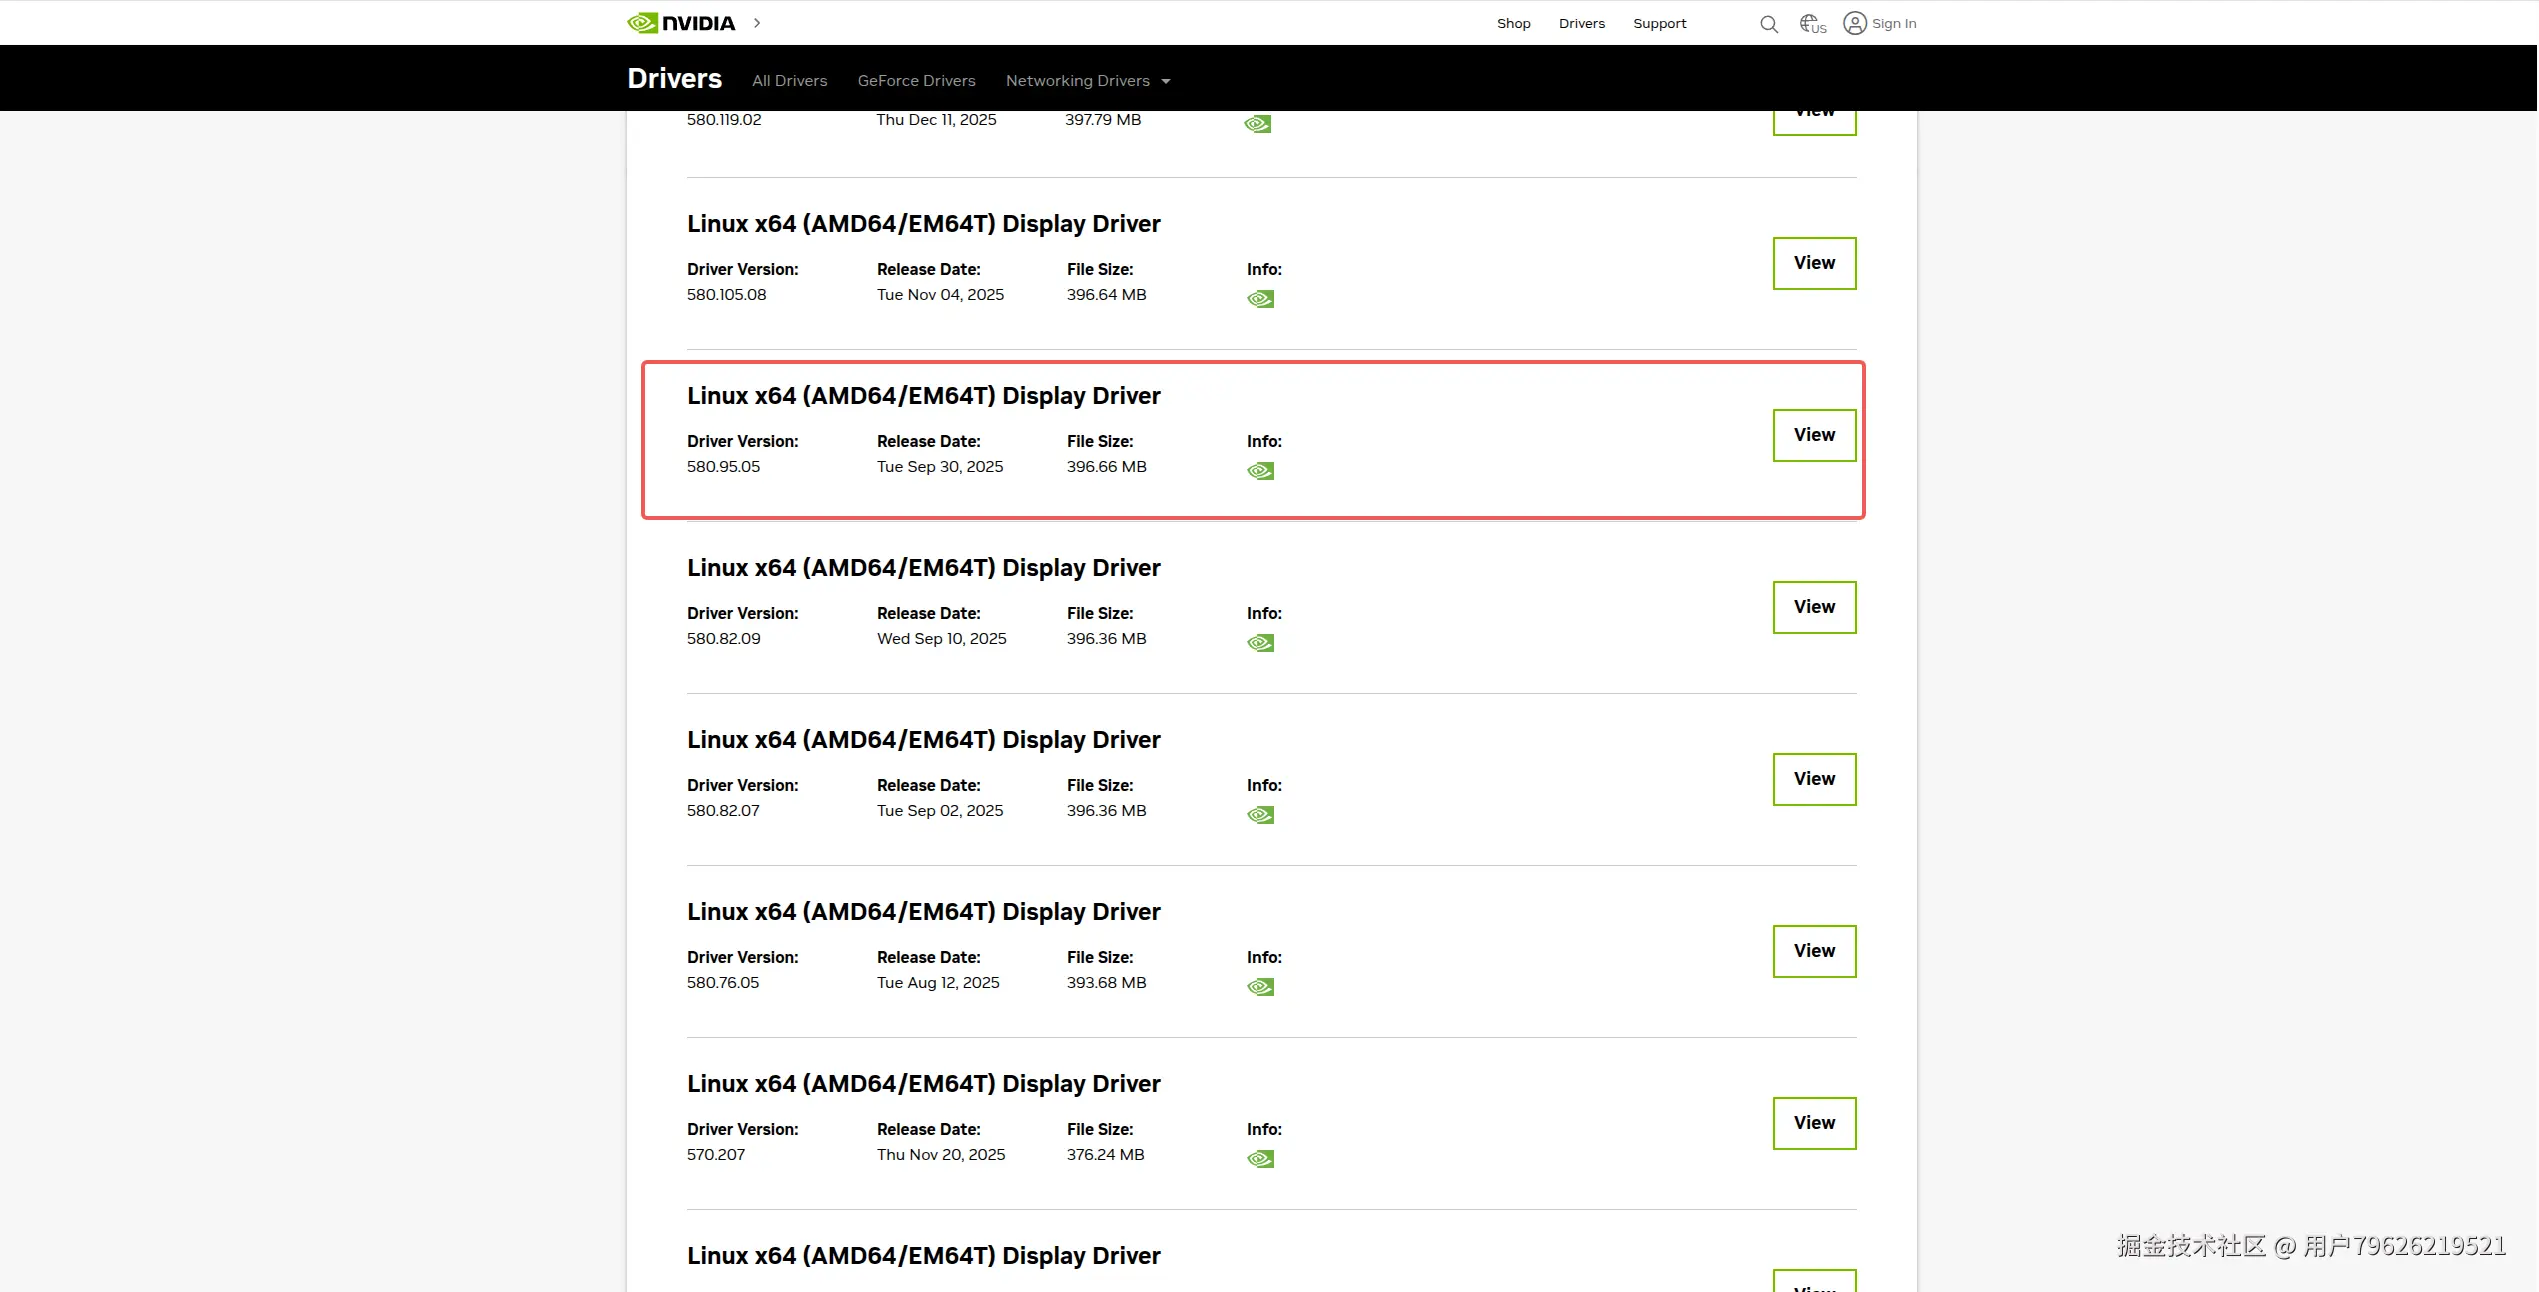Click info icon for driver 580.76.05

tap(1260, 987)
